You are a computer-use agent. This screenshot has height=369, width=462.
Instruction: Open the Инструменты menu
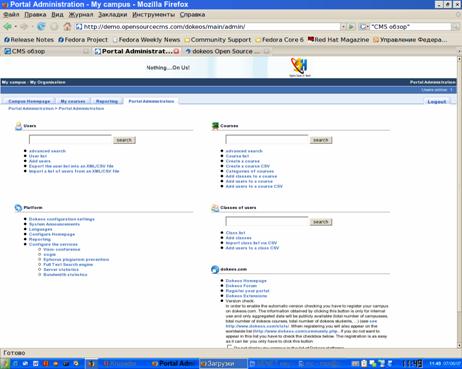coord(153,15)
